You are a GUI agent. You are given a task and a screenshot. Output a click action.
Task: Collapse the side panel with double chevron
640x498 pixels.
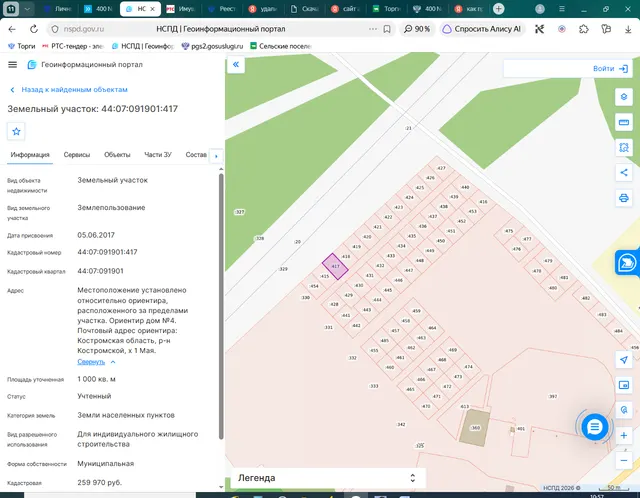236,64
